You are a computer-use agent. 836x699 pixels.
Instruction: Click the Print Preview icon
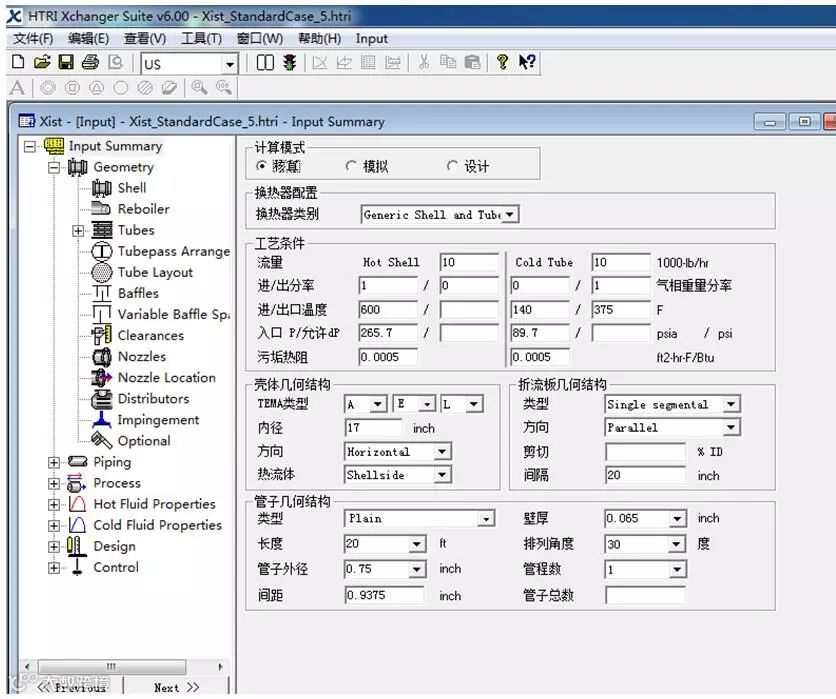(x=116, y=62)
